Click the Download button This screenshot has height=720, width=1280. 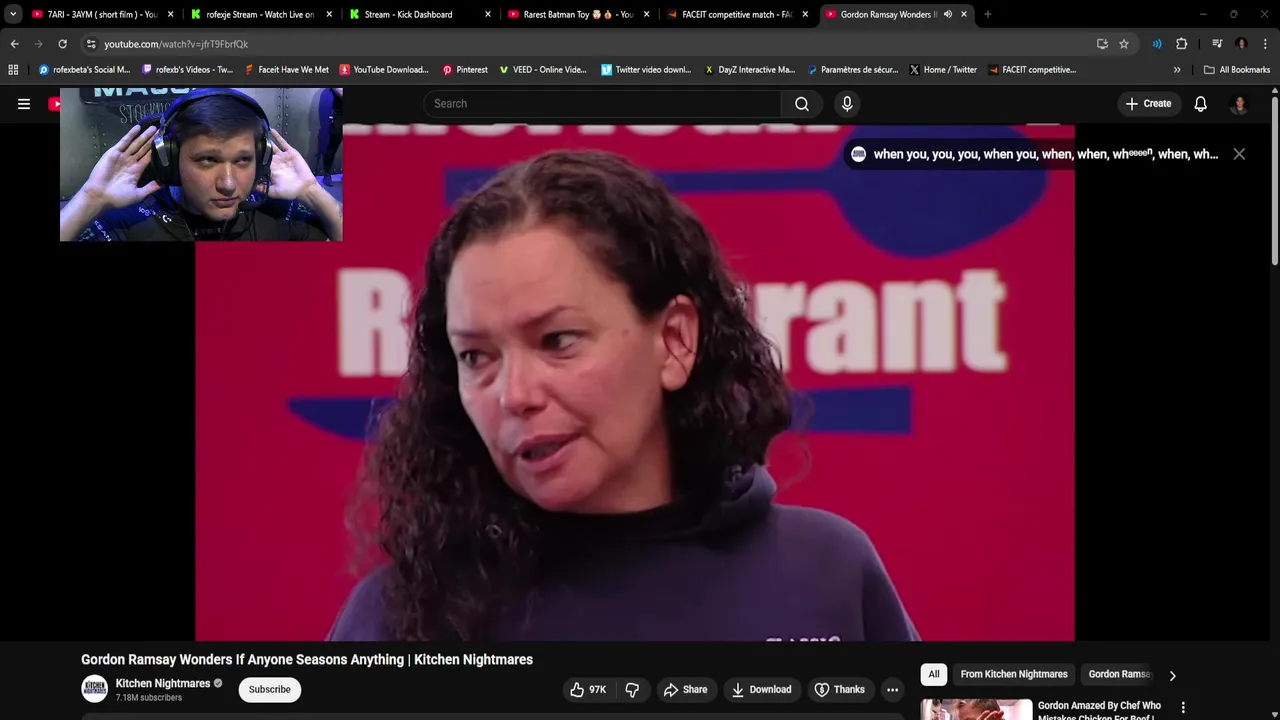tap(761, 690)
